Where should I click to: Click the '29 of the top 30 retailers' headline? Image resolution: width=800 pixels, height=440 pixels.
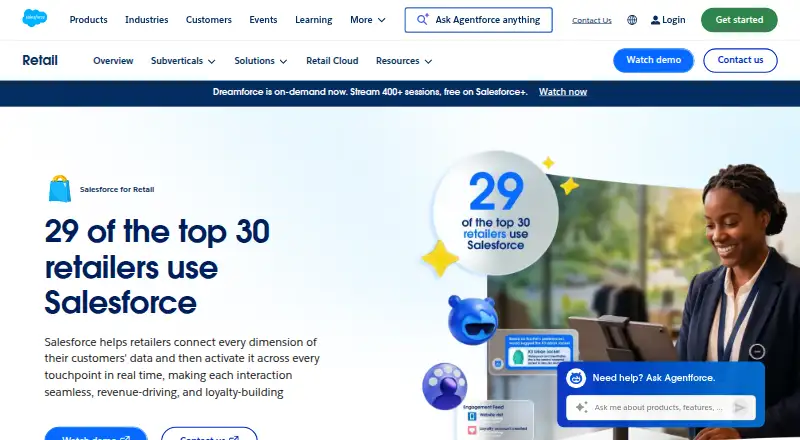(x=157, y=267)
